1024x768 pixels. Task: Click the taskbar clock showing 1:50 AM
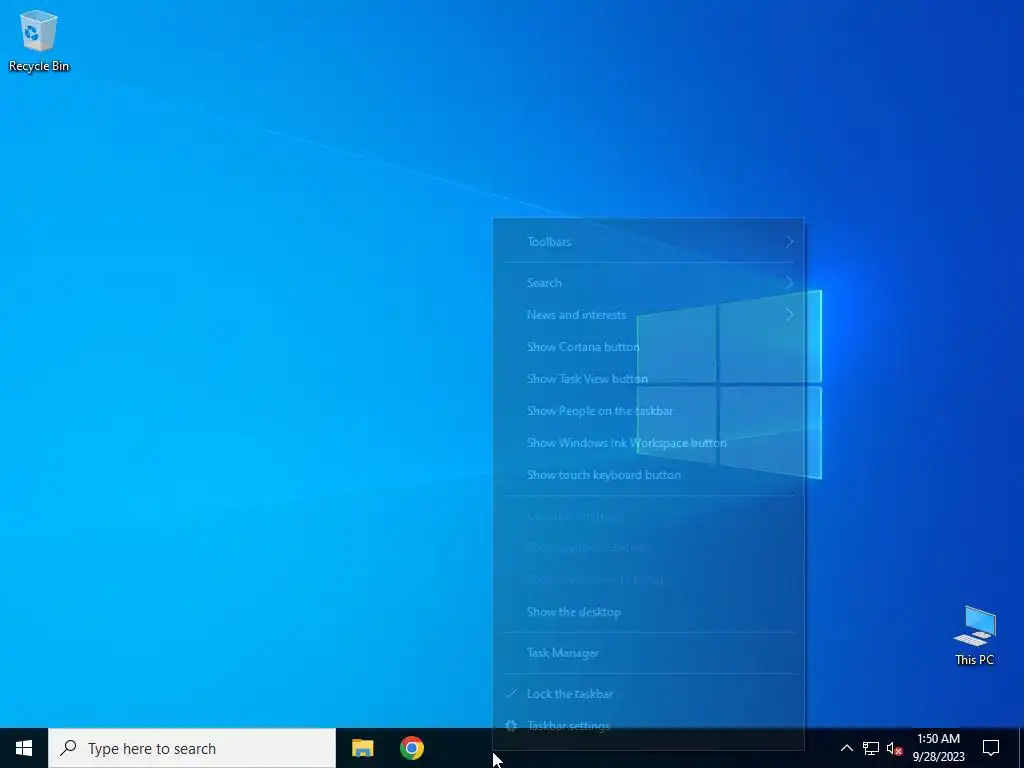pos(938,748)
